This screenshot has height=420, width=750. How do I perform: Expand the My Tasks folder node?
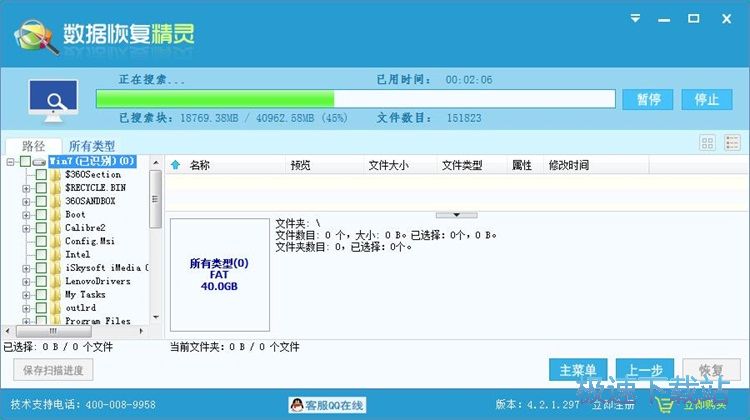[x=26, y=295]
